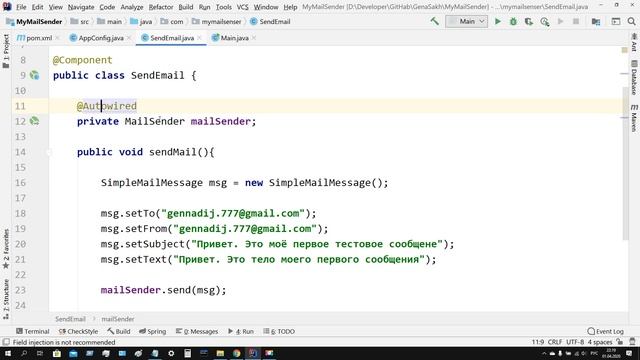The height and width of the screenshot is (360, 640).
Task: Open the Main run configuration dropdown
Action: 467,21
